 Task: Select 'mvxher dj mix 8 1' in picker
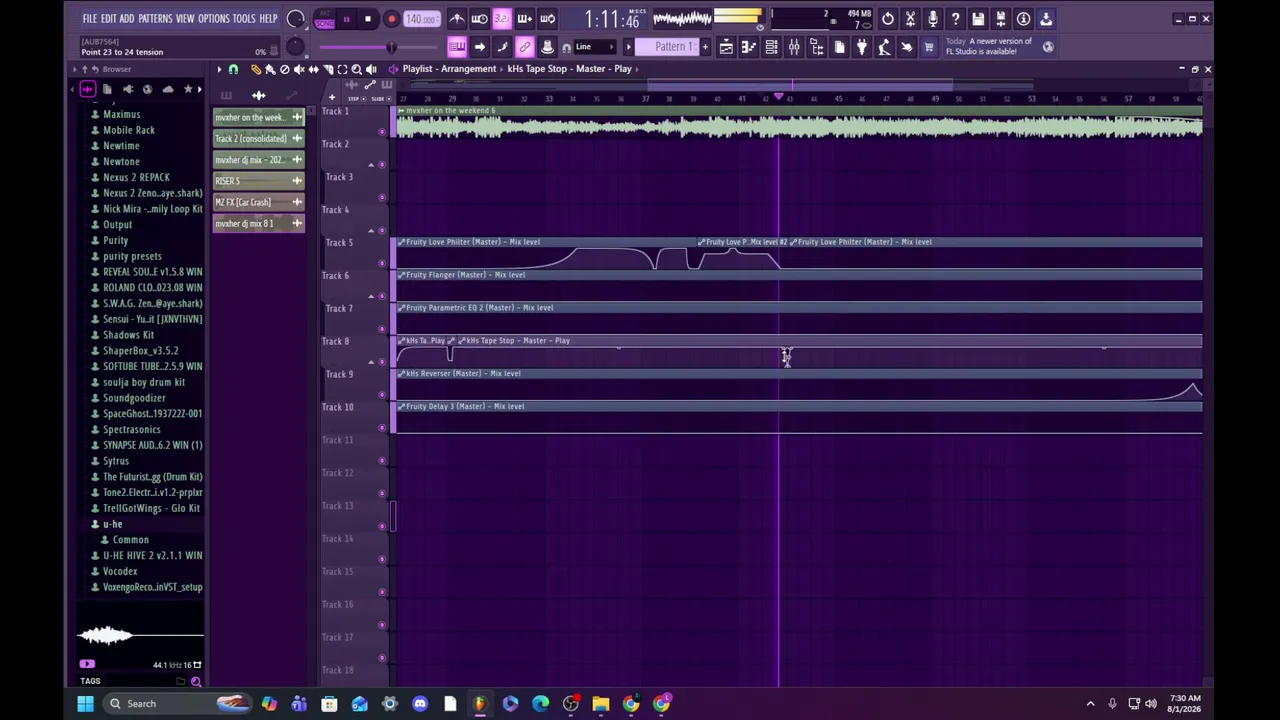(259, 223)
